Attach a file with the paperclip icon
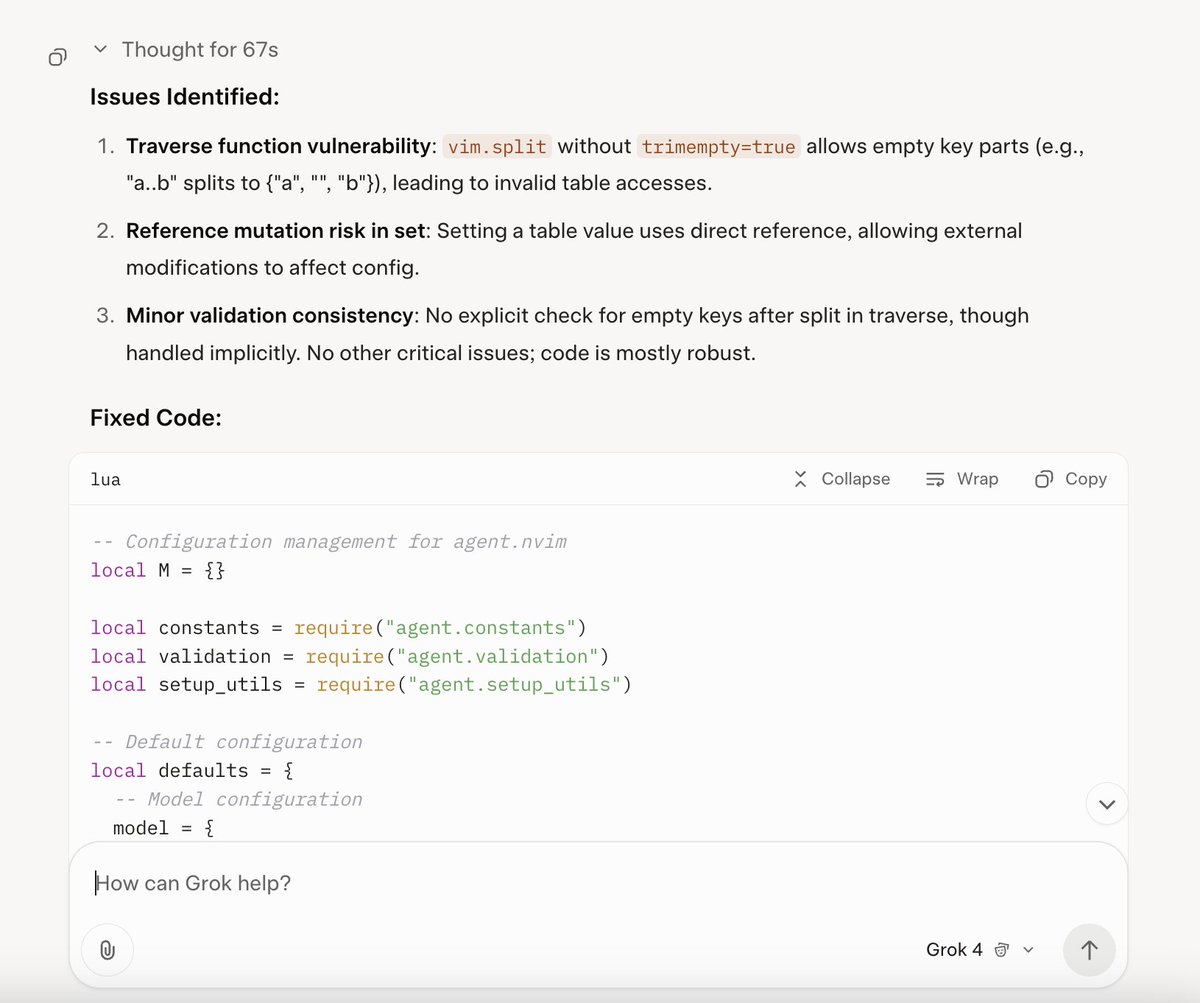The width and height of the screenshot is (1200, 1003). pyautogui.click(x=107, y=950)
